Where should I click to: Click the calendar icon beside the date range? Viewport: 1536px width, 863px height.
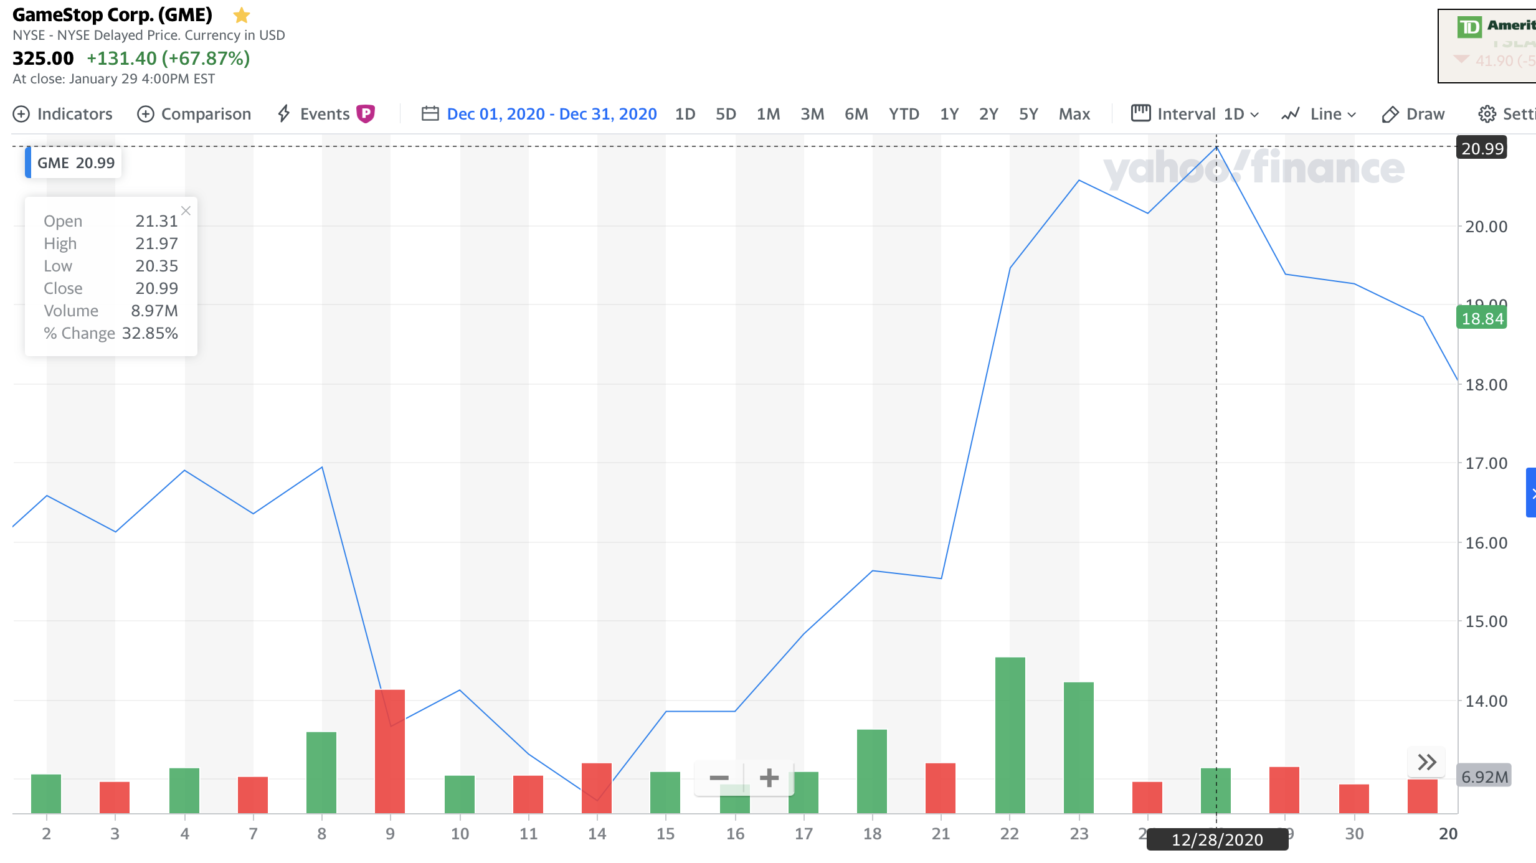click(429, 113)
